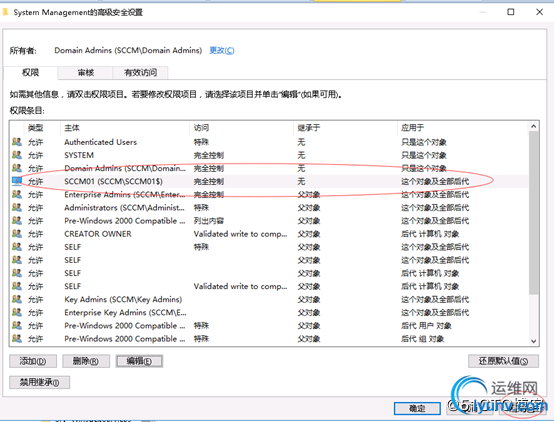
Task: Sort by the 类型 column header
Action: point(42,128)
